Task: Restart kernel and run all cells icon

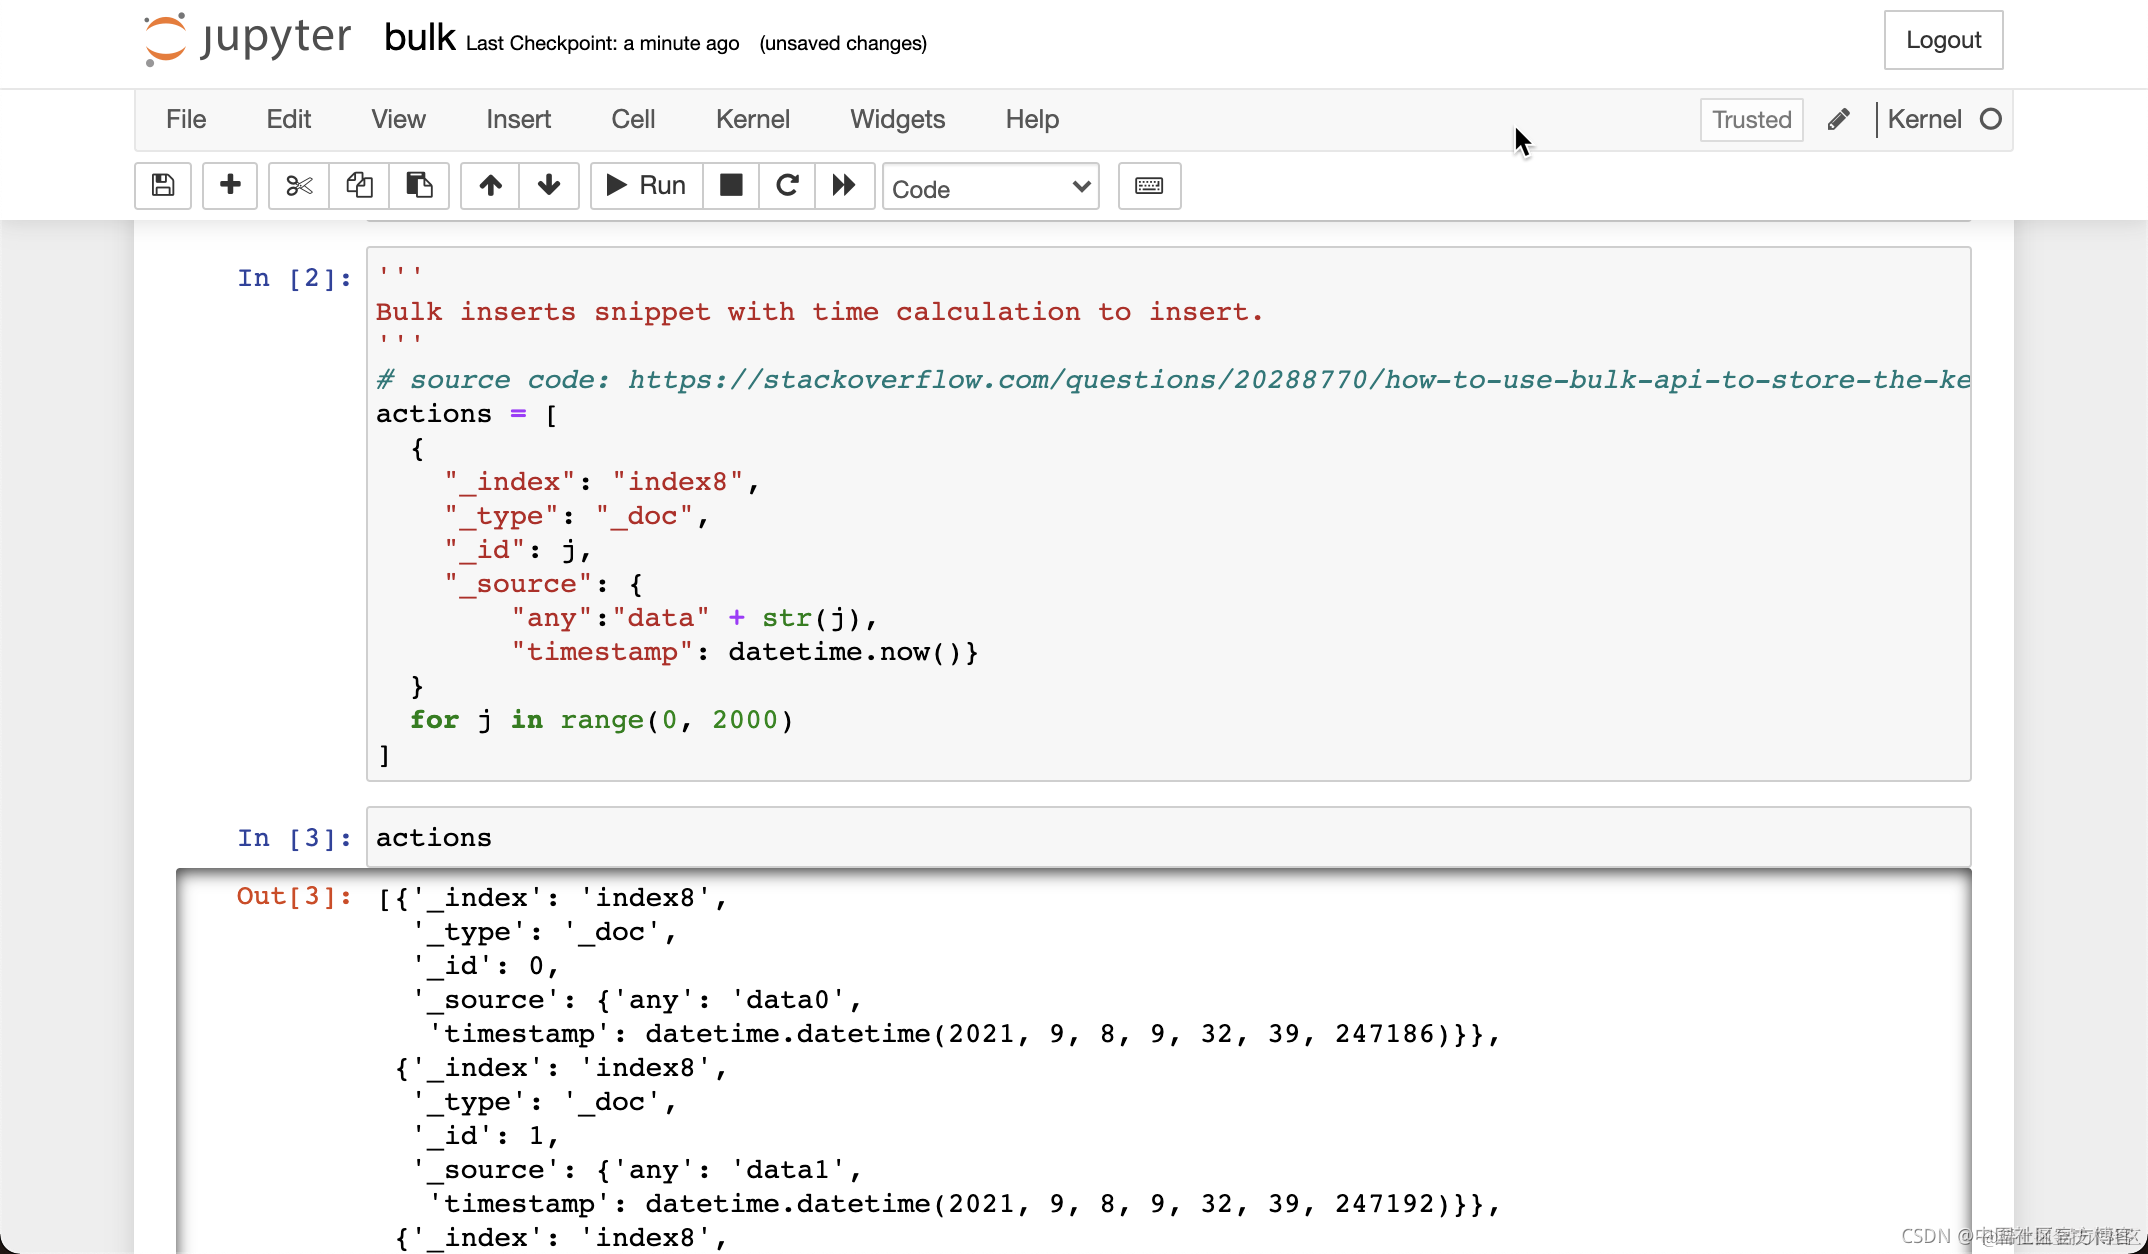Action: [844, 186]
